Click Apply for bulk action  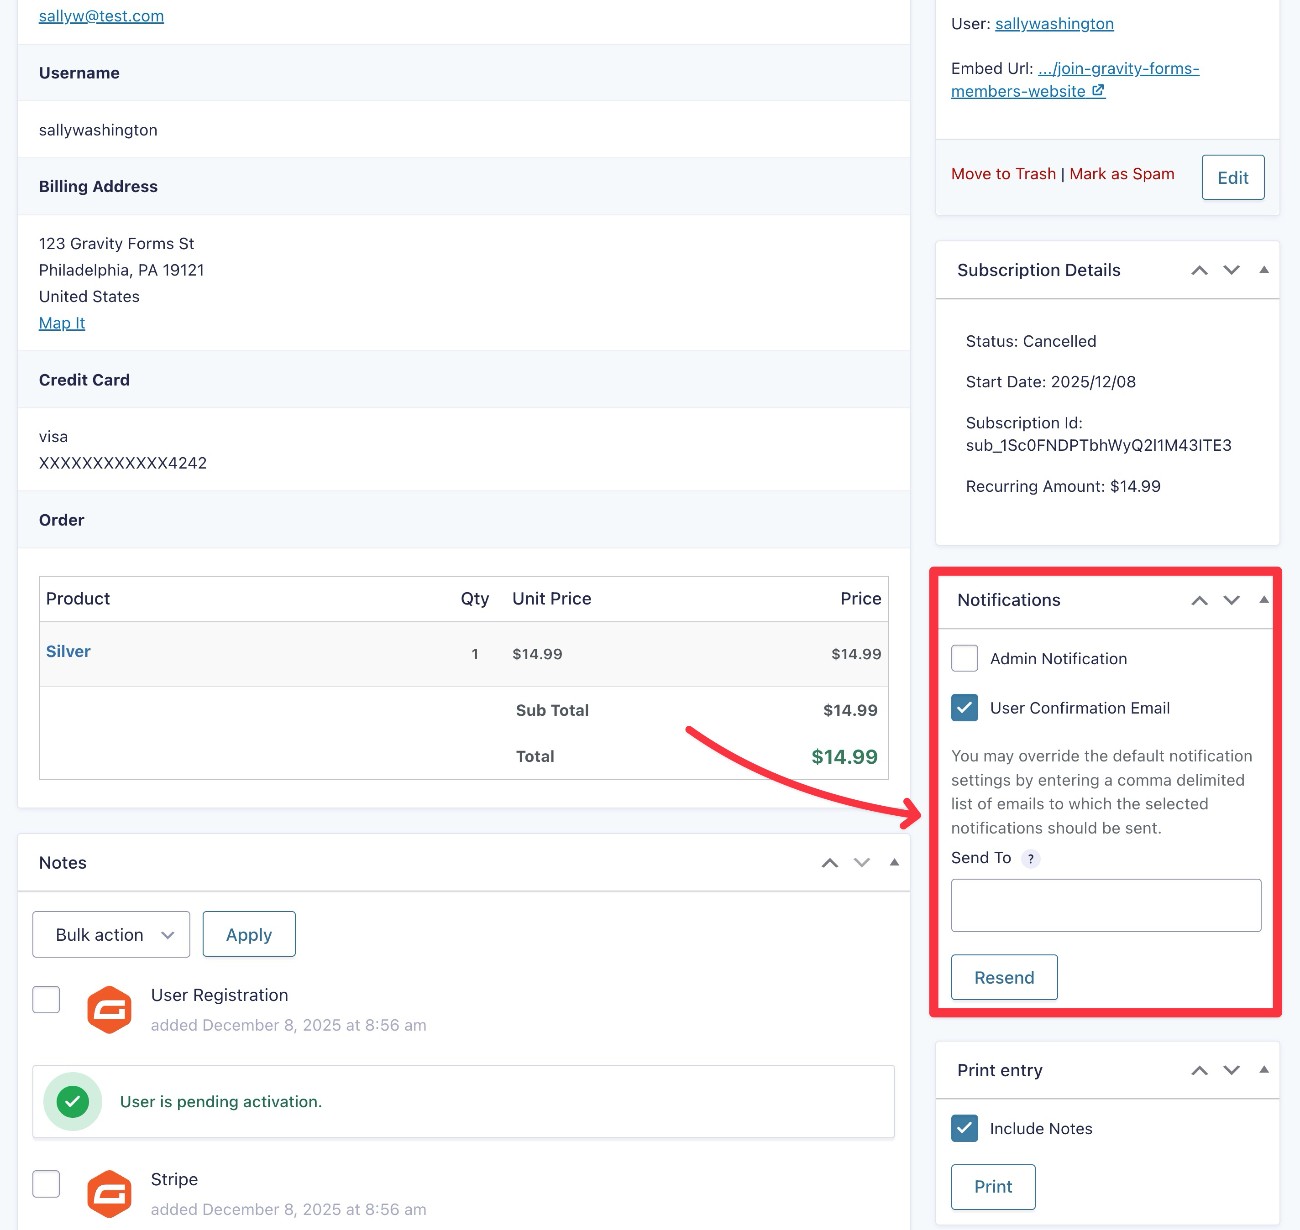[249, 934]
